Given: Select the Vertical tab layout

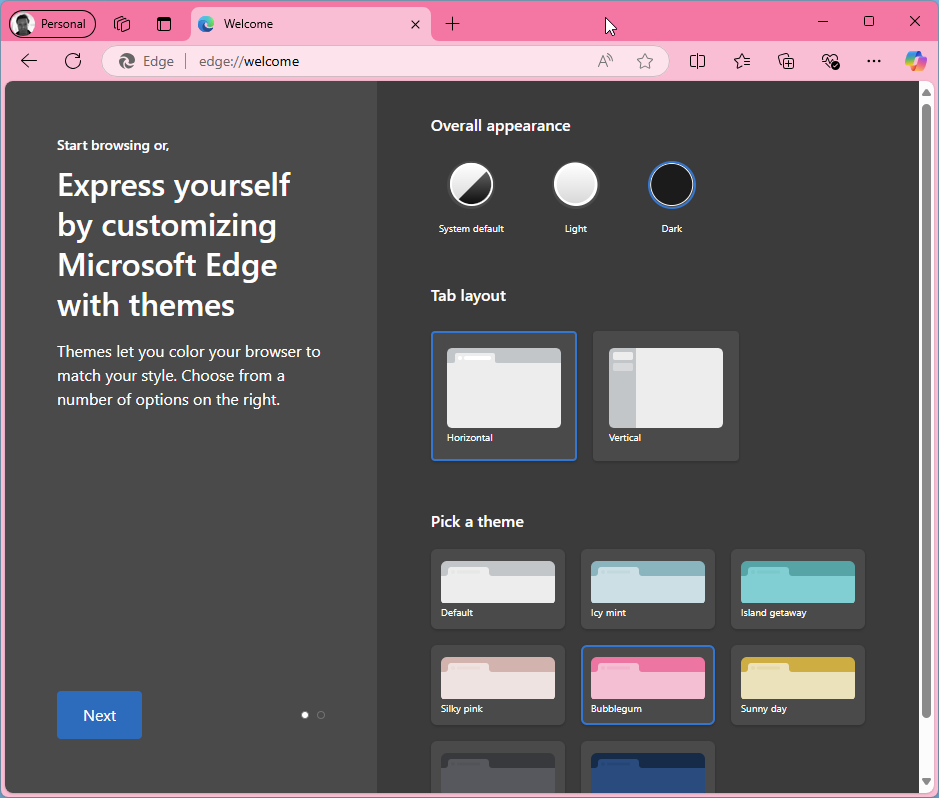Looking at the screenshot, I should (665, 396).
